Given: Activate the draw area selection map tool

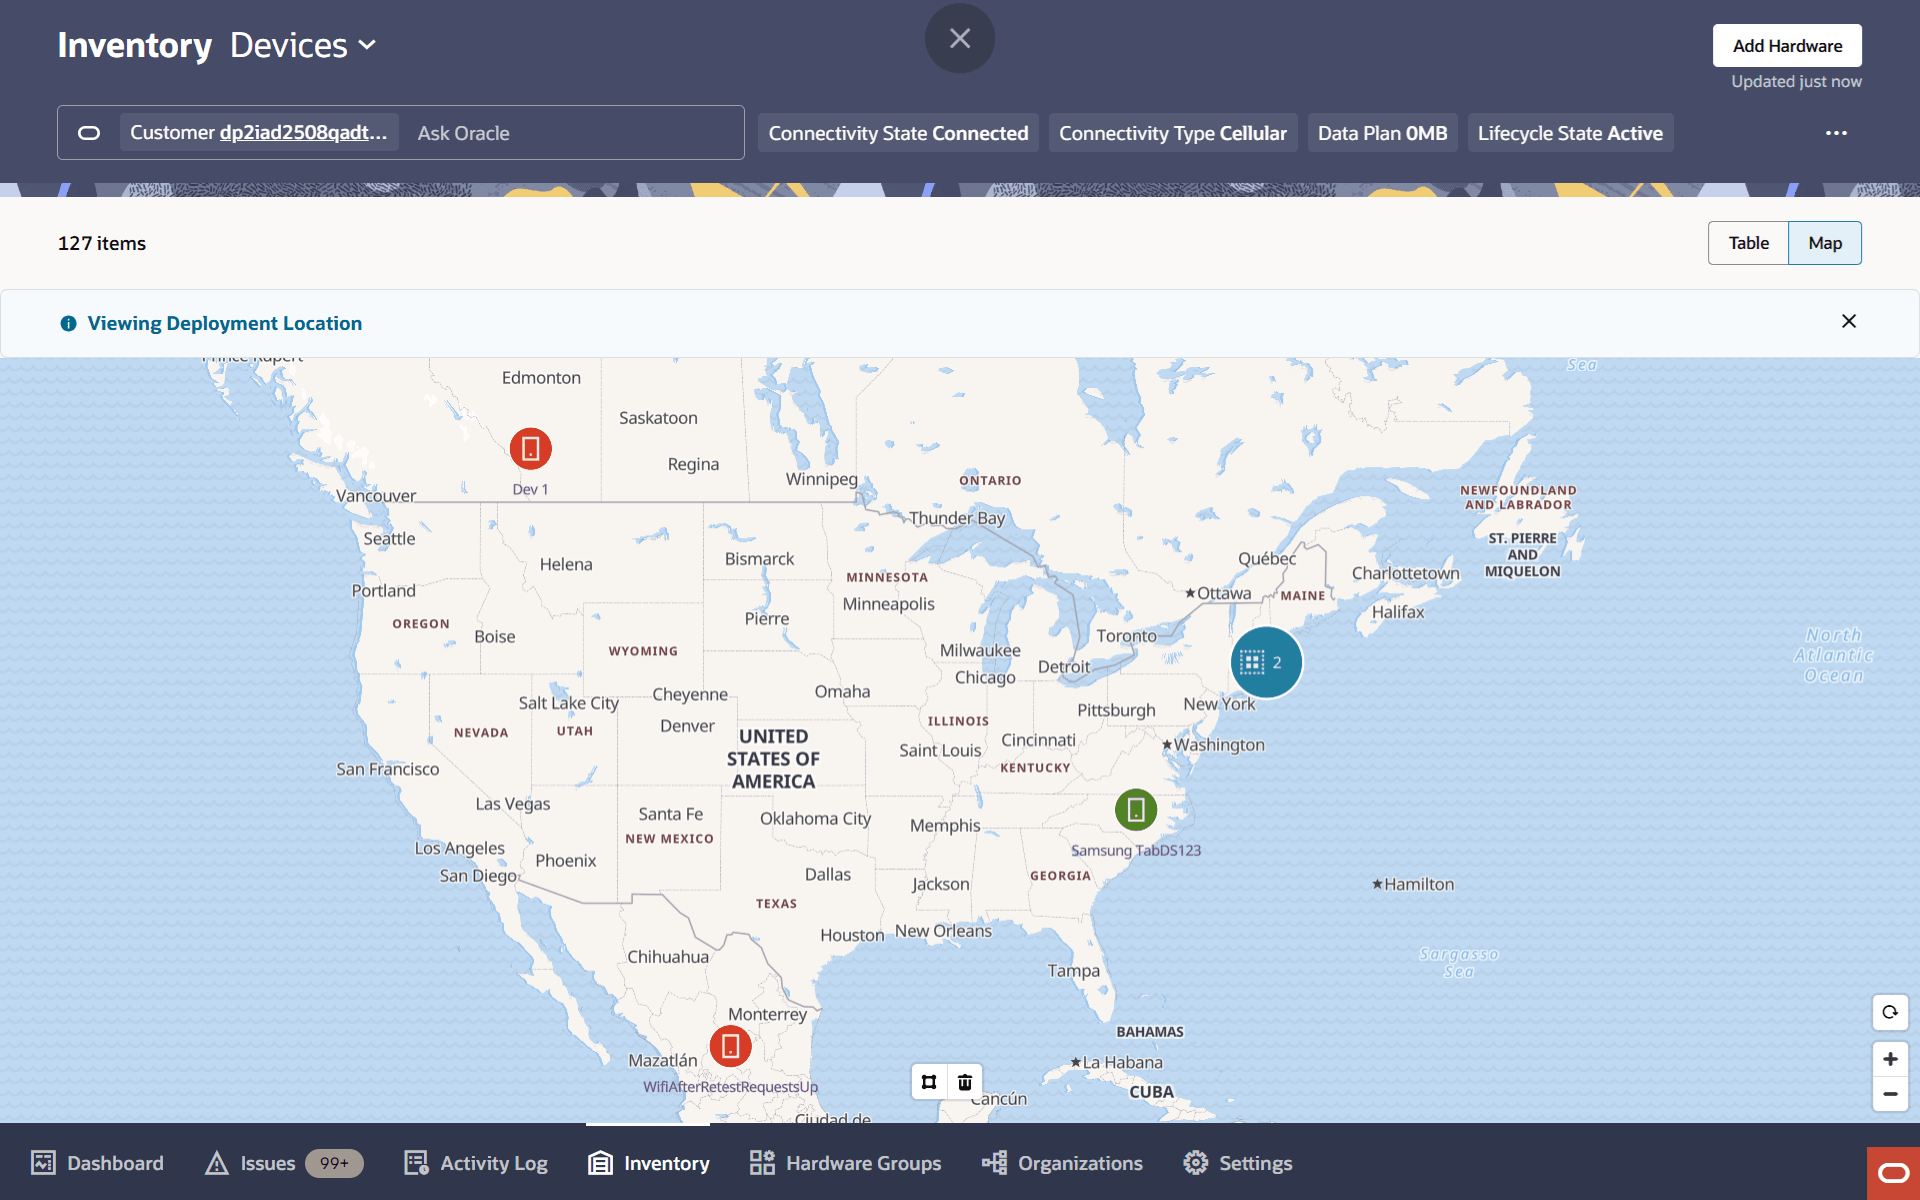Looking at the screenshot, I should point(929,1082).
